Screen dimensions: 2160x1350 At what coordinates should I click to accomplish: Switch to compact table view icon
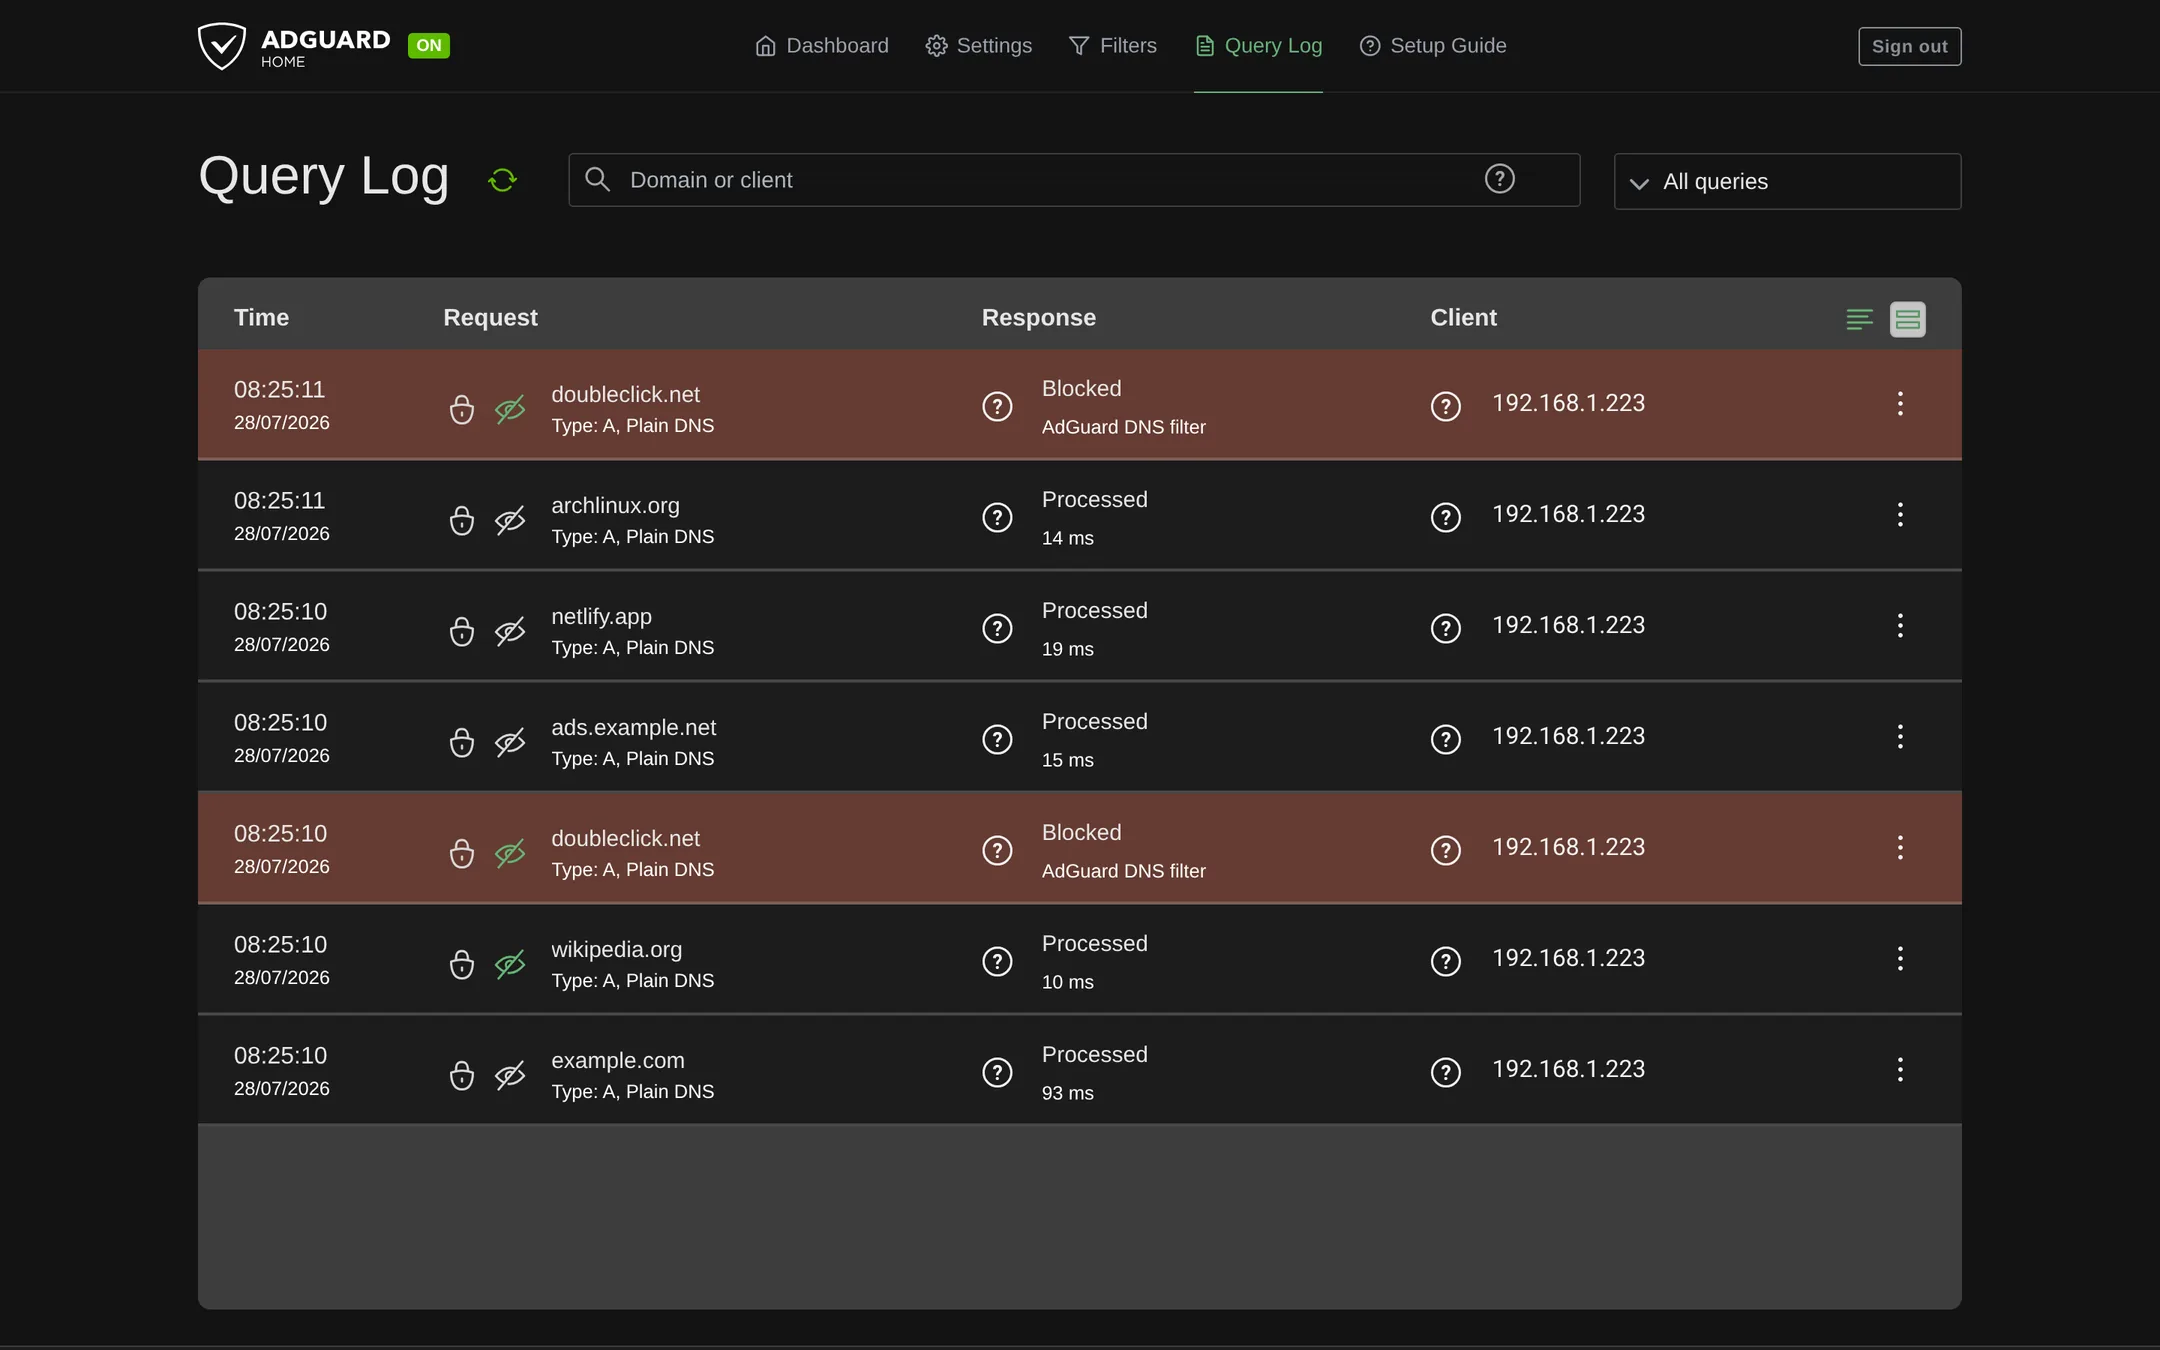point(1859,319)
